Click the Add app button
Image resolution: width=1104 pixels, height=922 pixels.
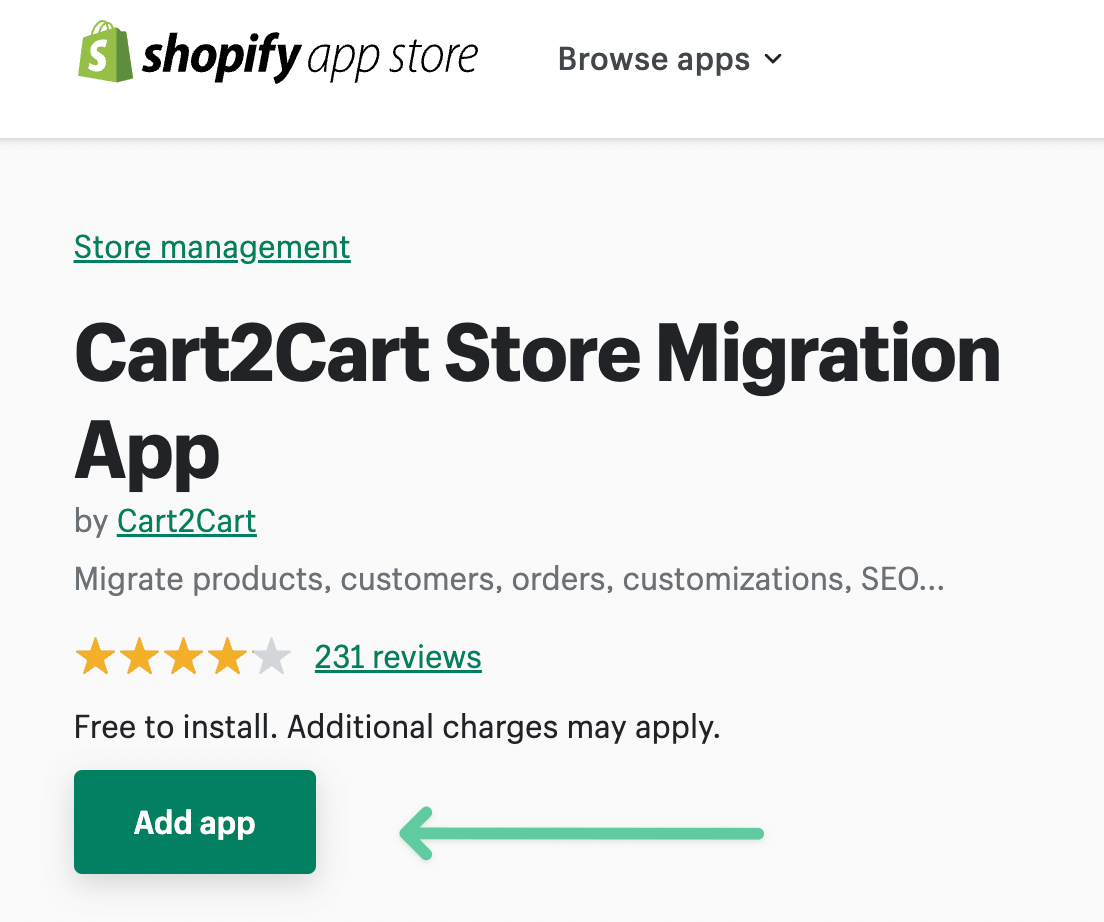(x=194, y=821)
